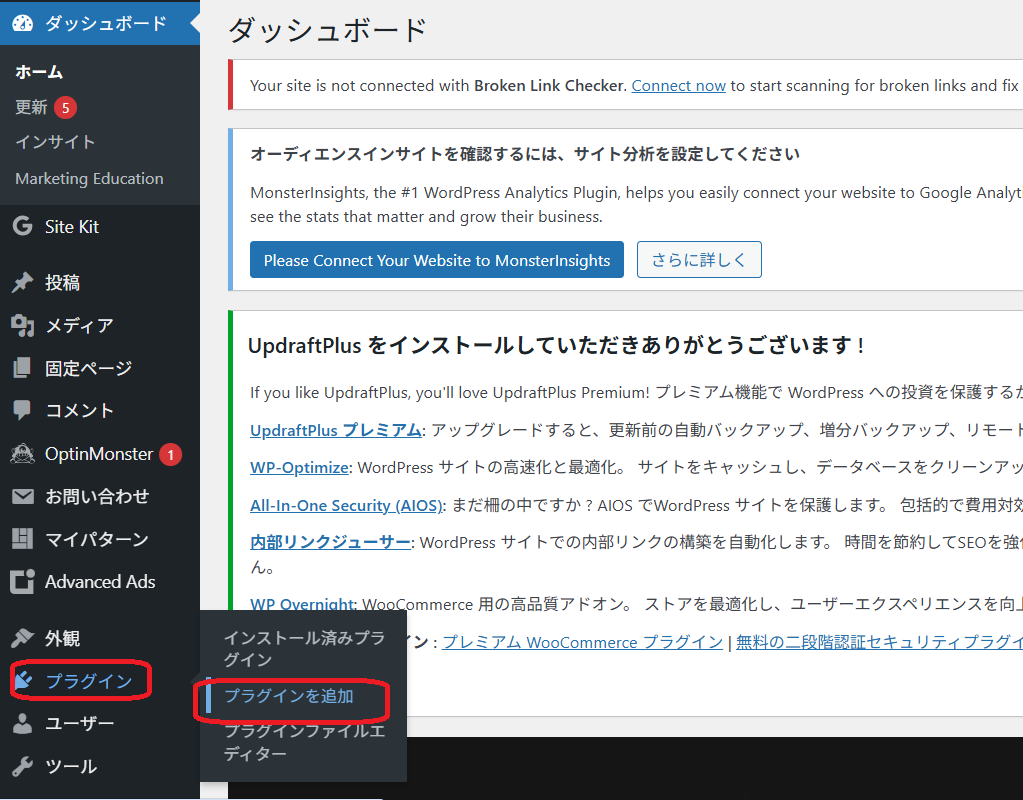Click the plug icon beside プラグイン
Viewport: 1023px width, 800px height.
[x=23, y=680]
